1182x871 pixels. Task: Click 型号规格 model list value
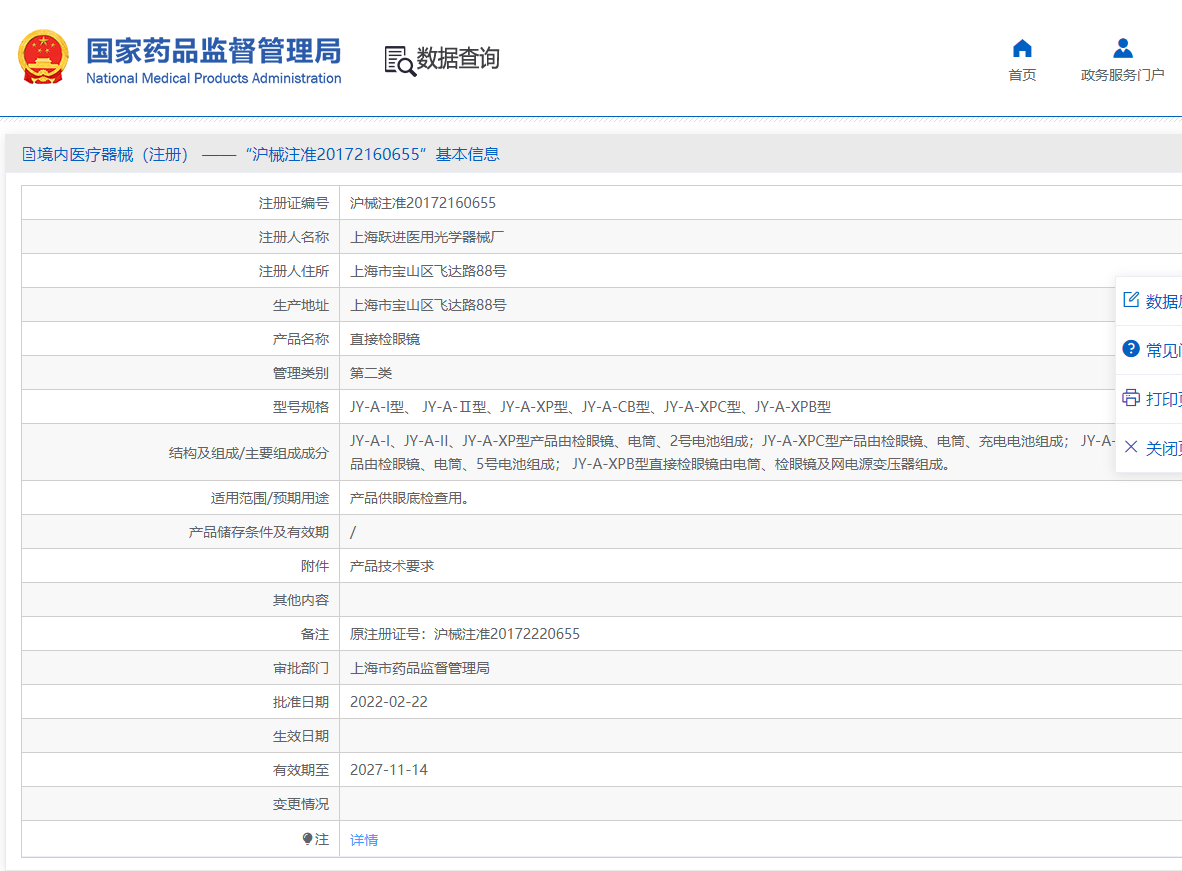[590, 406]
